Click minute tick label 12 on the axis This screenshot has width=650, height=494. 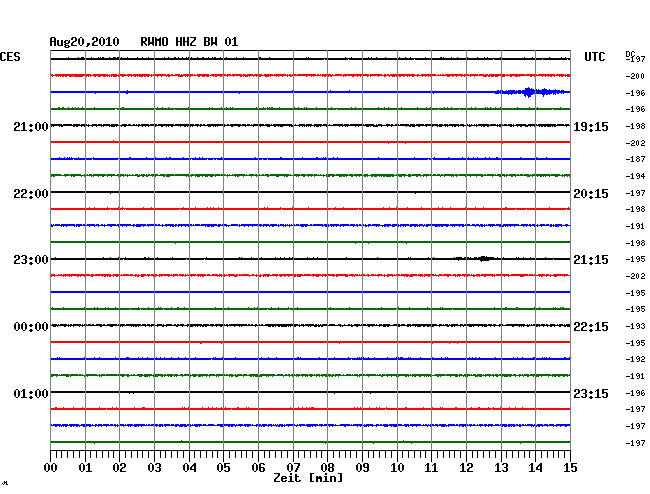[466, 467]
